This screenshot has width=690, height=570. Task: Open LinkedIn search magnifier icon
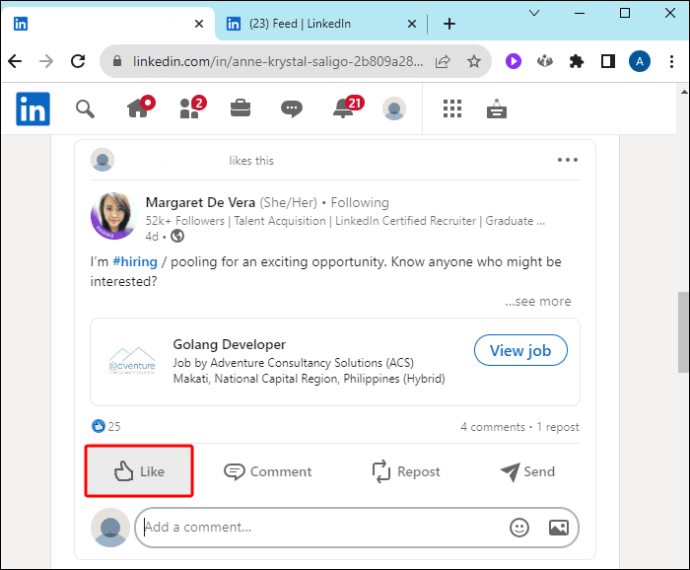point(85,109)
